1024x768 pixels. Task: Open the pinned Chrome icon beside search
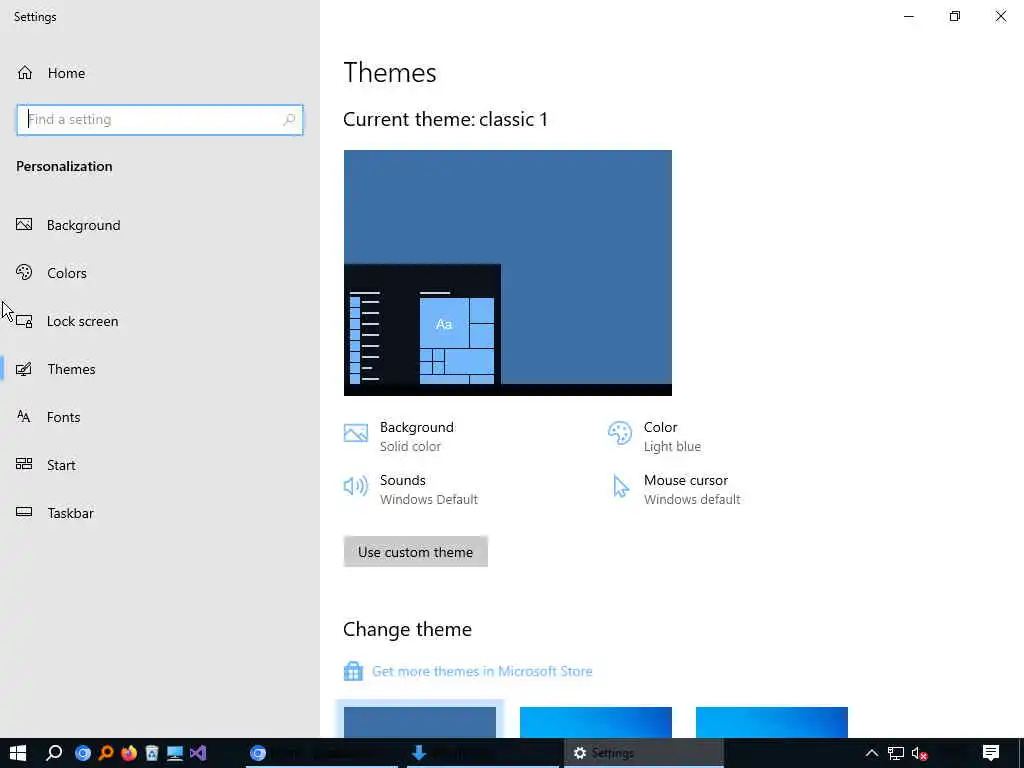(83, 753)
